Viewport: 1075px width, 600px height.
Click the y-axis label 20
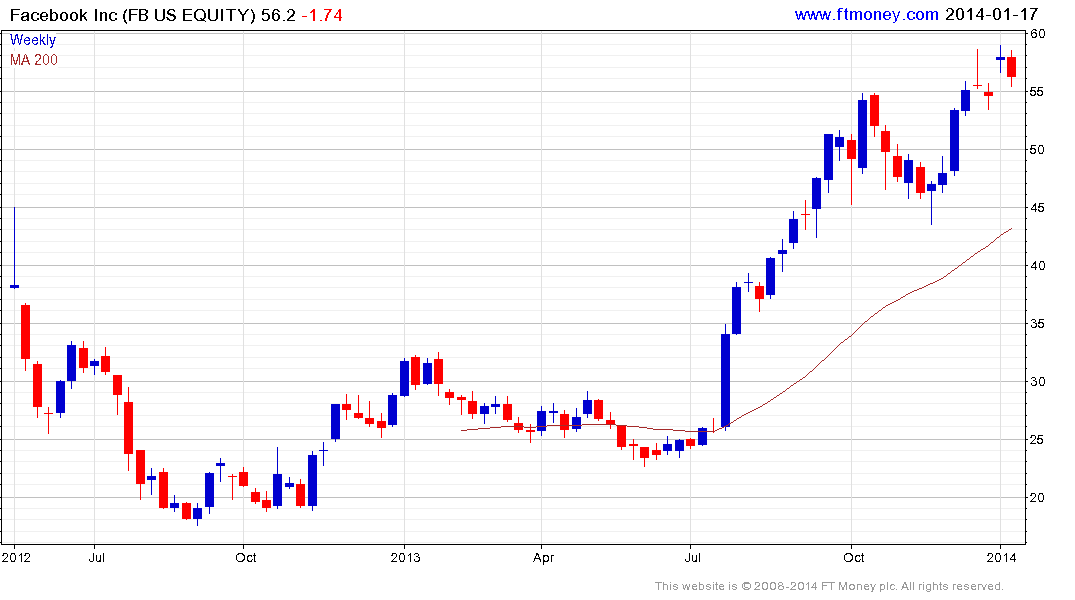[1038, 498]
